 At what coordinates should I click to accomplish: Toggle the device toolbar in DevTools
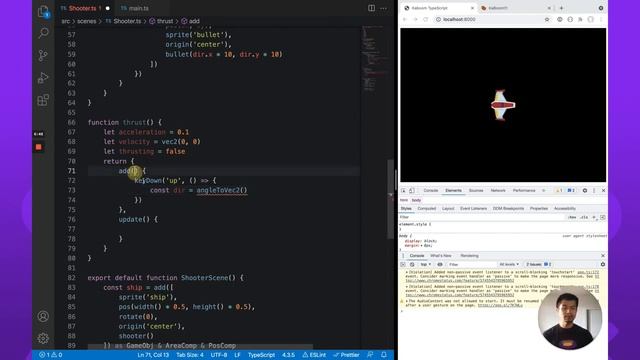[412, 191]
